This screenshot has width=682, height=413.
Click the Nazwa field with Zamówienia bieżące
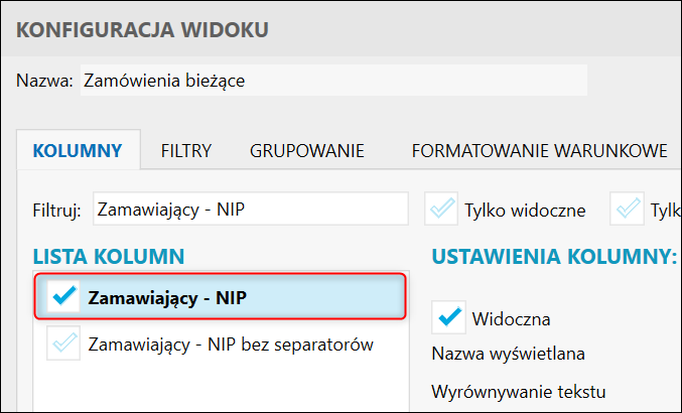point(330,81)
